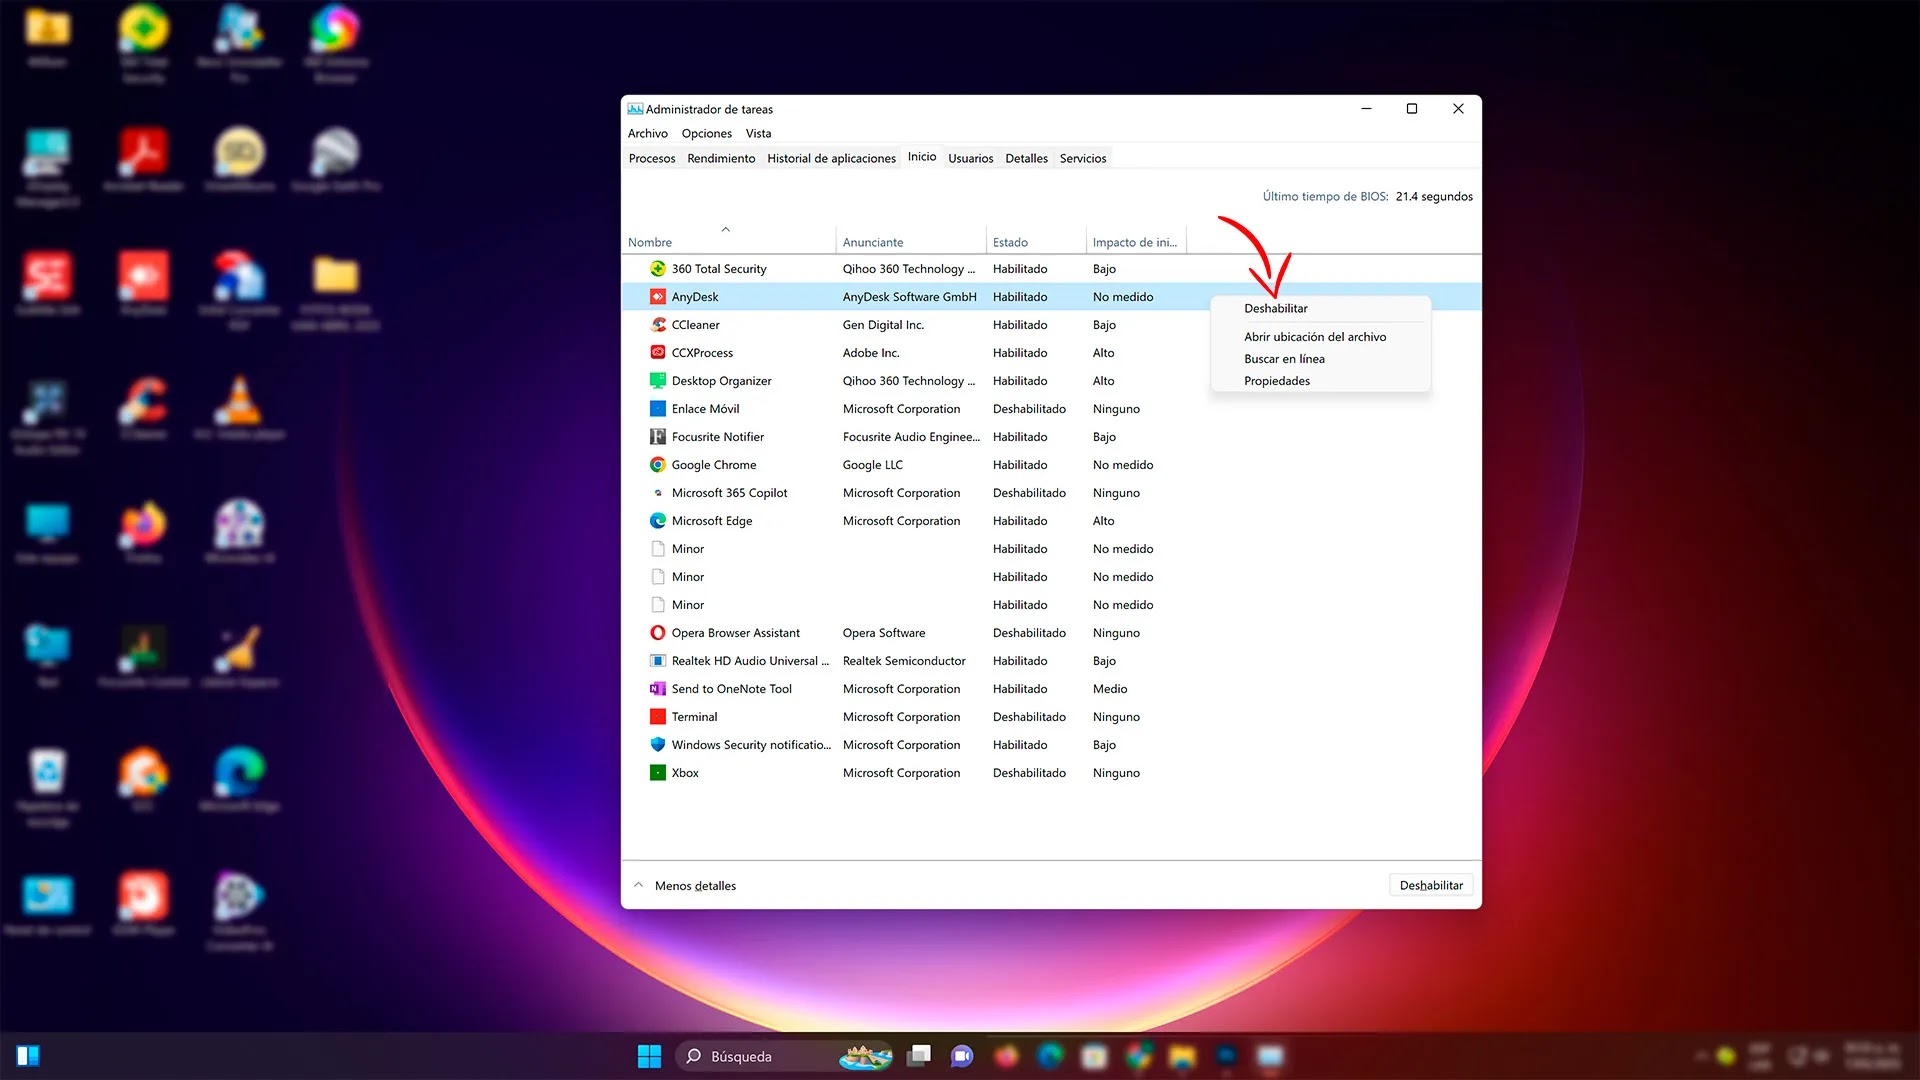Click the Terminal icon in the list
1920x1080 pixels.
tap(657, 717)
